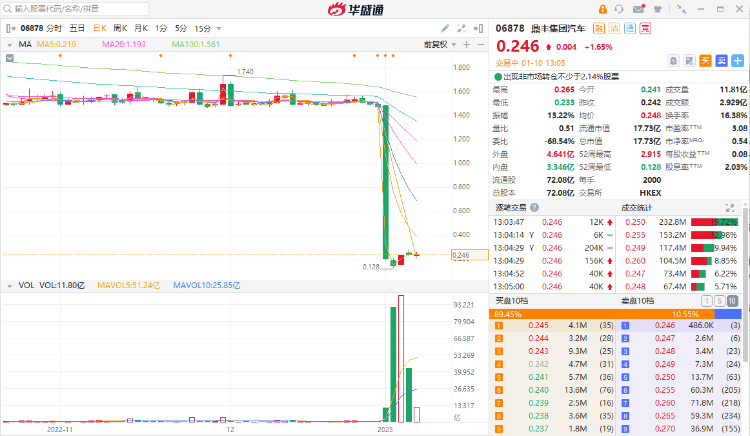Open help icon next to 逐笔交易
The image size is (750, 436).
(534, 207)
